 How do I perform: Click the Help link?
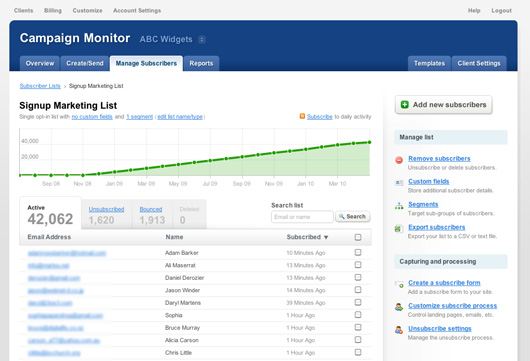474,10
